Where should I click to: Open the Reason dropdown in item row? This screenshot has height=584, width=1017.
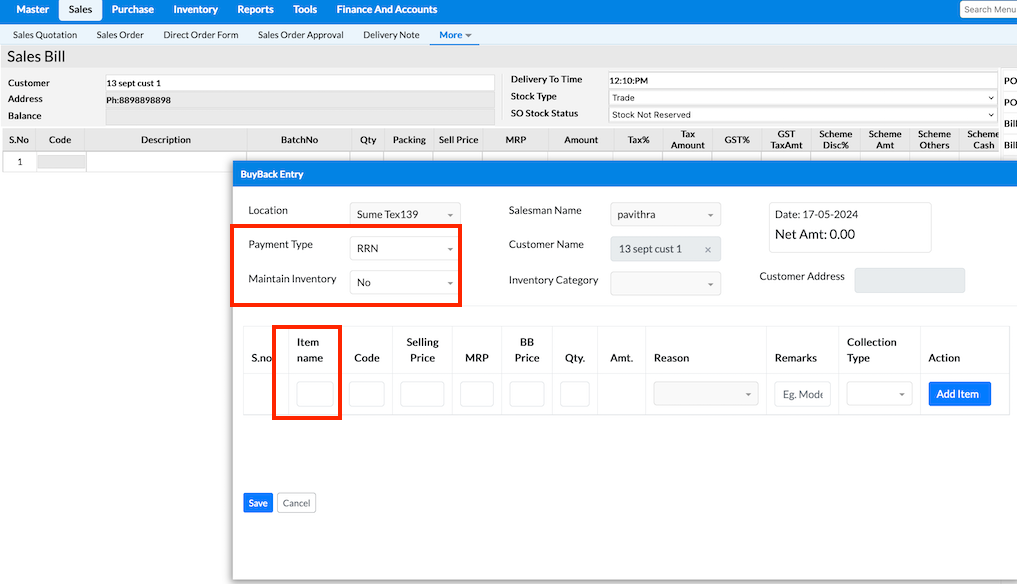click(x=706, y=394)
